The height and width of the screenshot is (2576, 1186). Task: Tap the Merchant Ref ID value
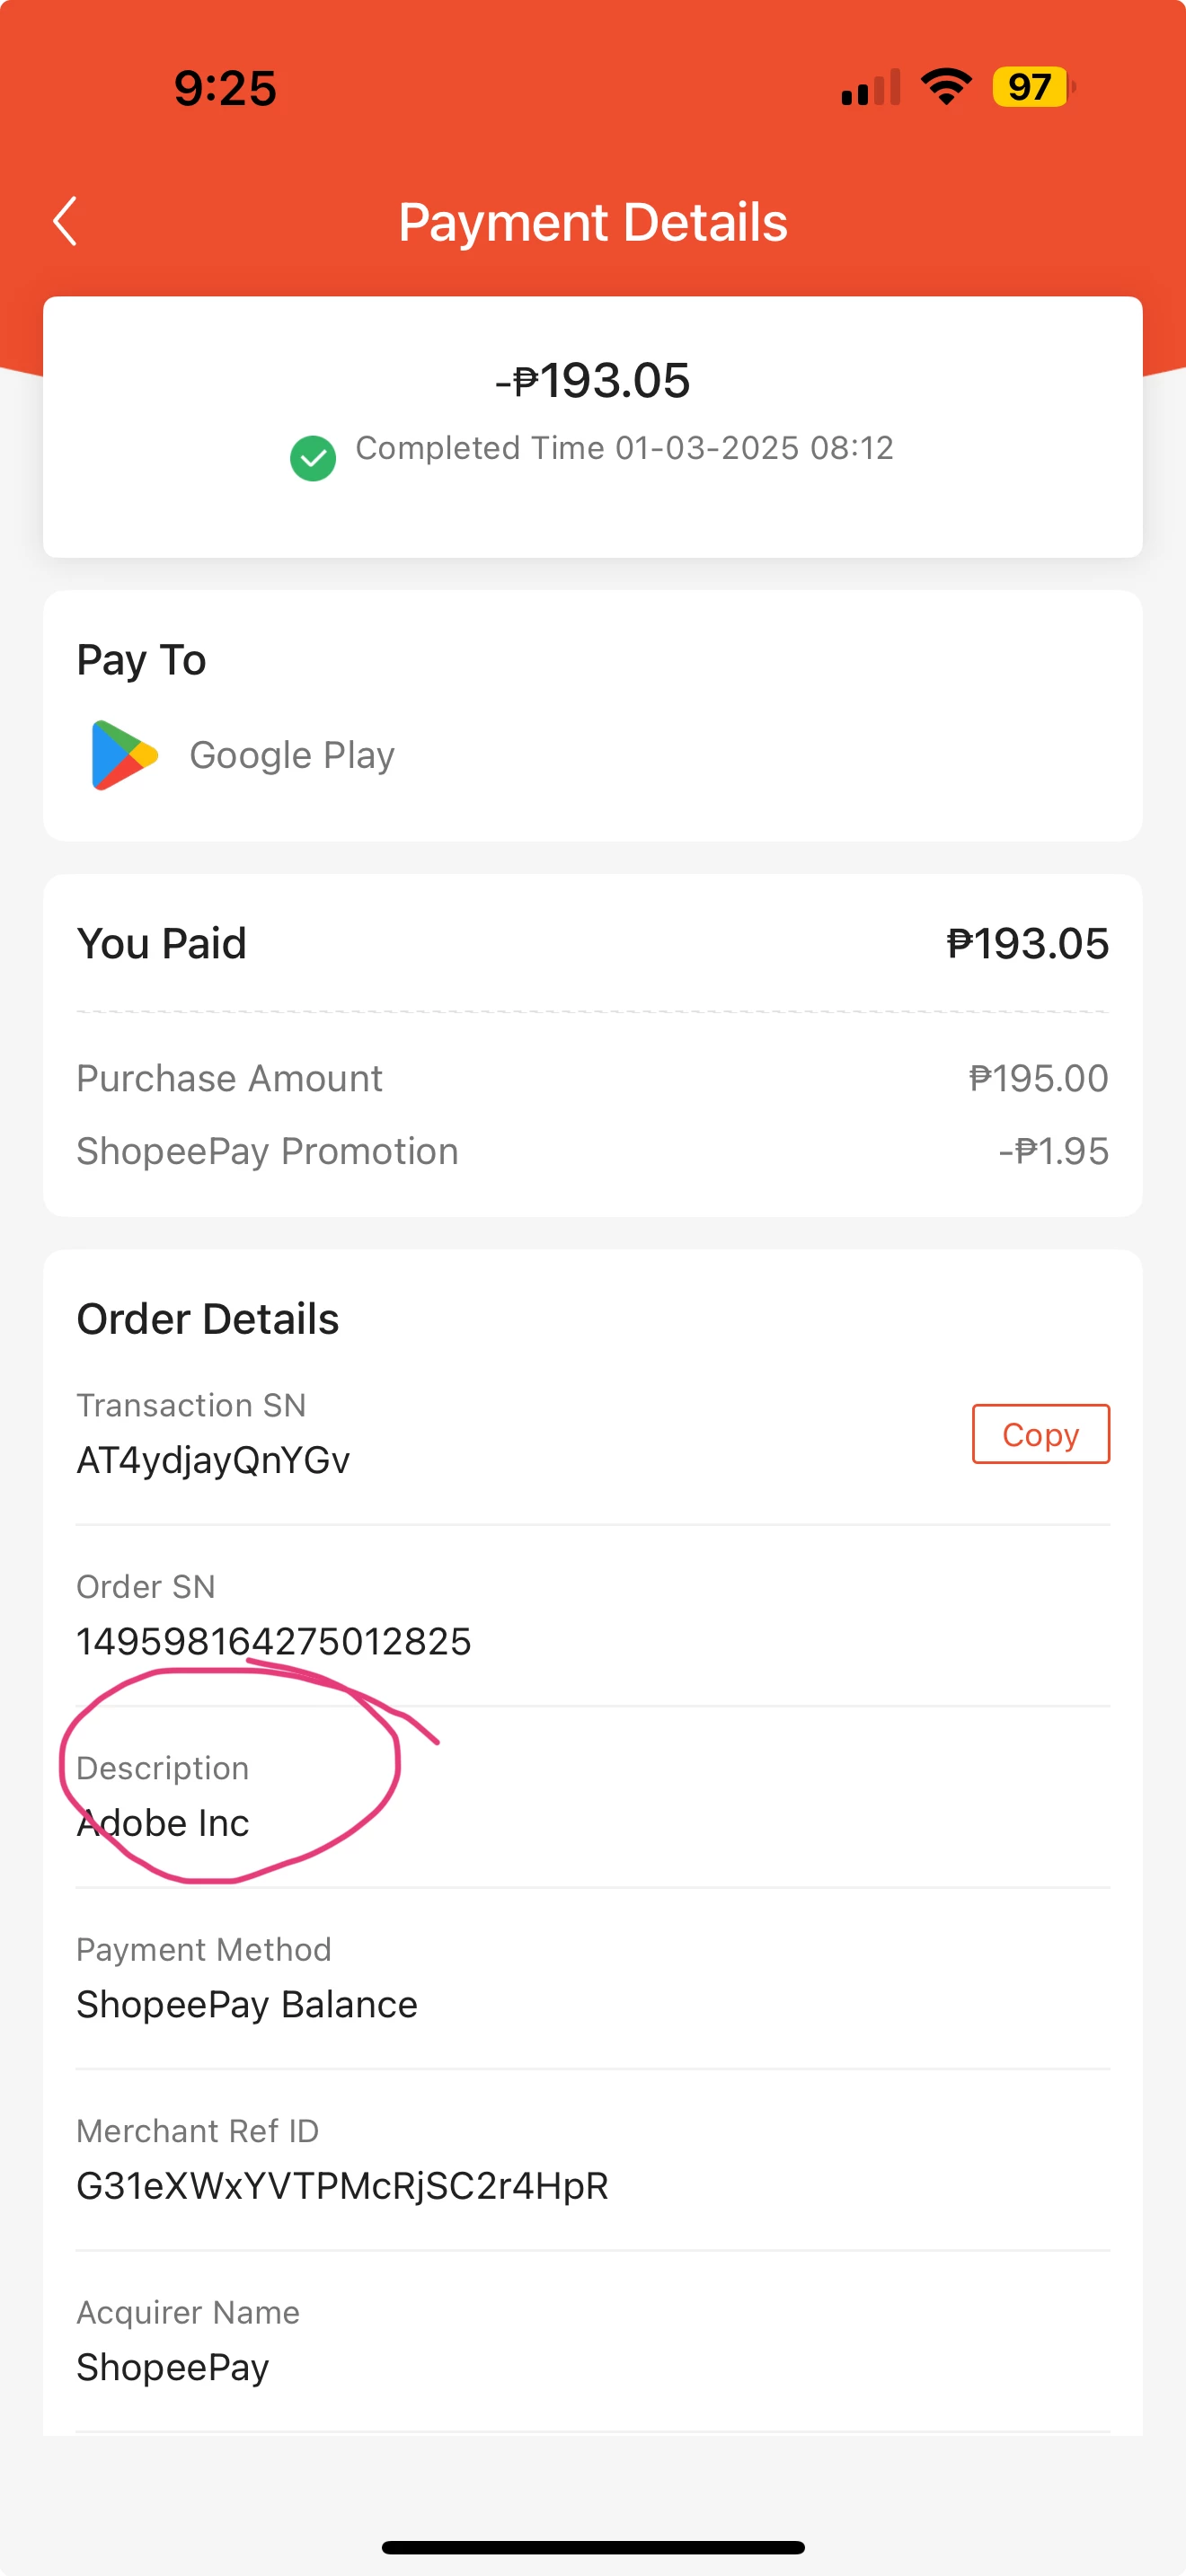pos(343,2186)
